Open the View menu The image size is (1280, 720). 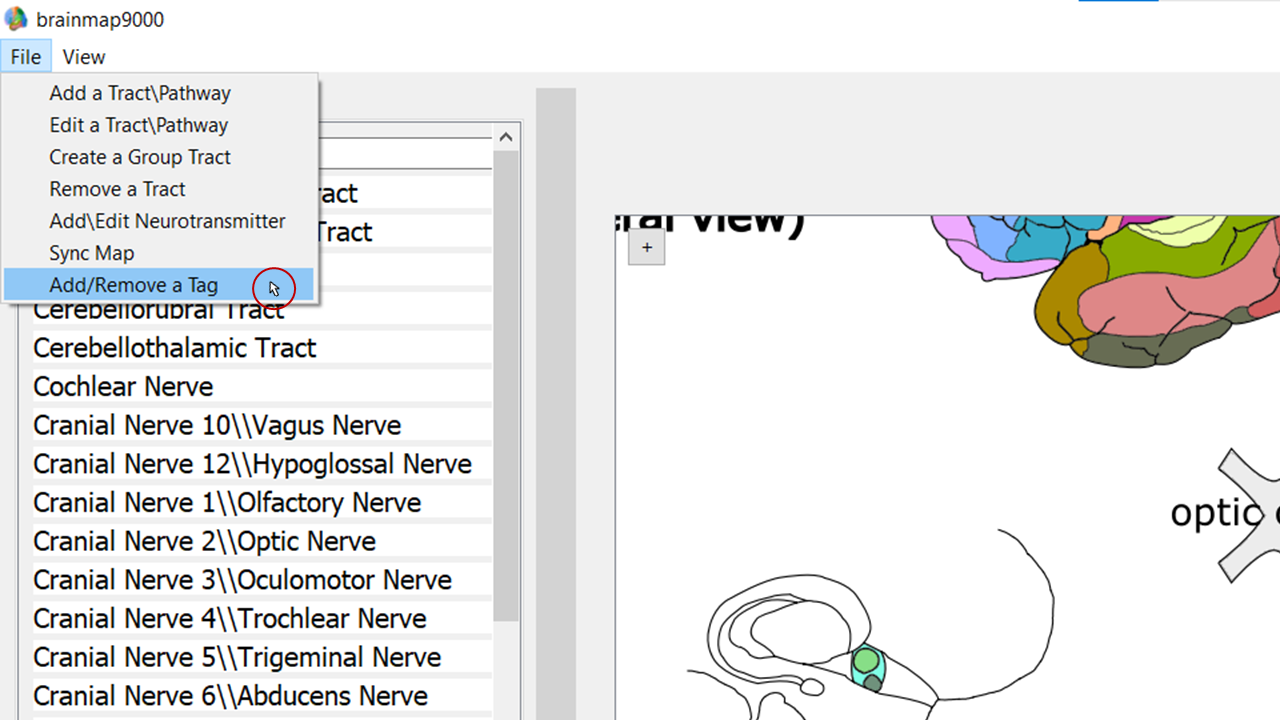(x=83, y=57)
